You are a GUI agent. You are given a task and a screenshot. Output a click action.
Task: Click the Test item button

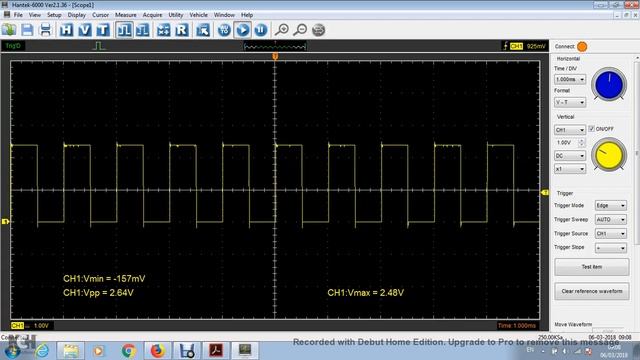591,267
